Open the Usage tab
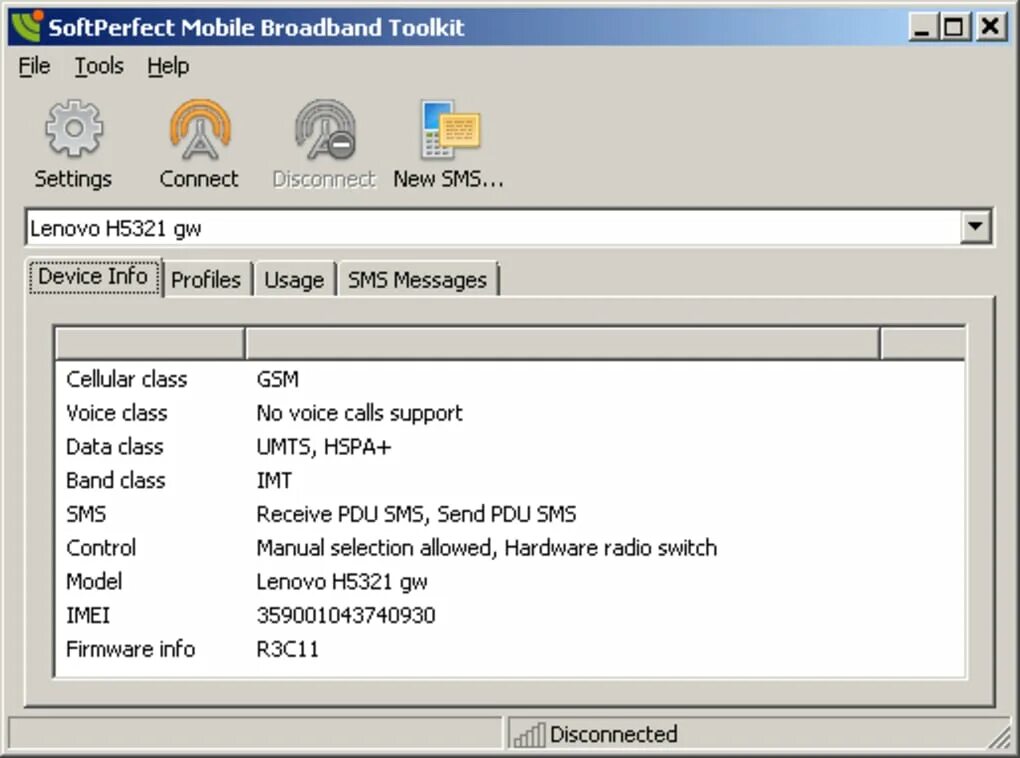The width and height of the screenshot is (1020, 758). click(x=293, y=279)
